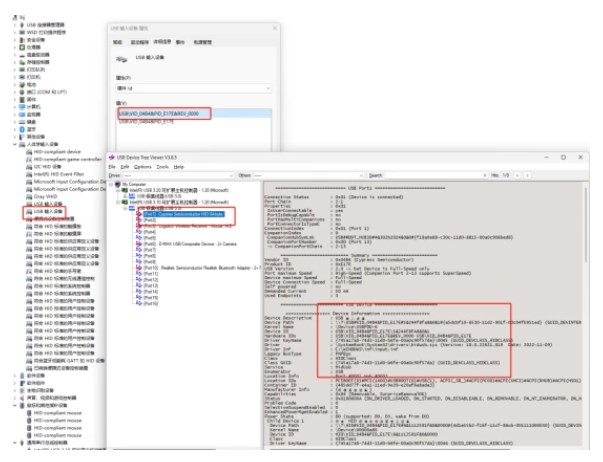Click the 键盘 keyboard category icon
This screenshot has height=462, width=603.
22,122
